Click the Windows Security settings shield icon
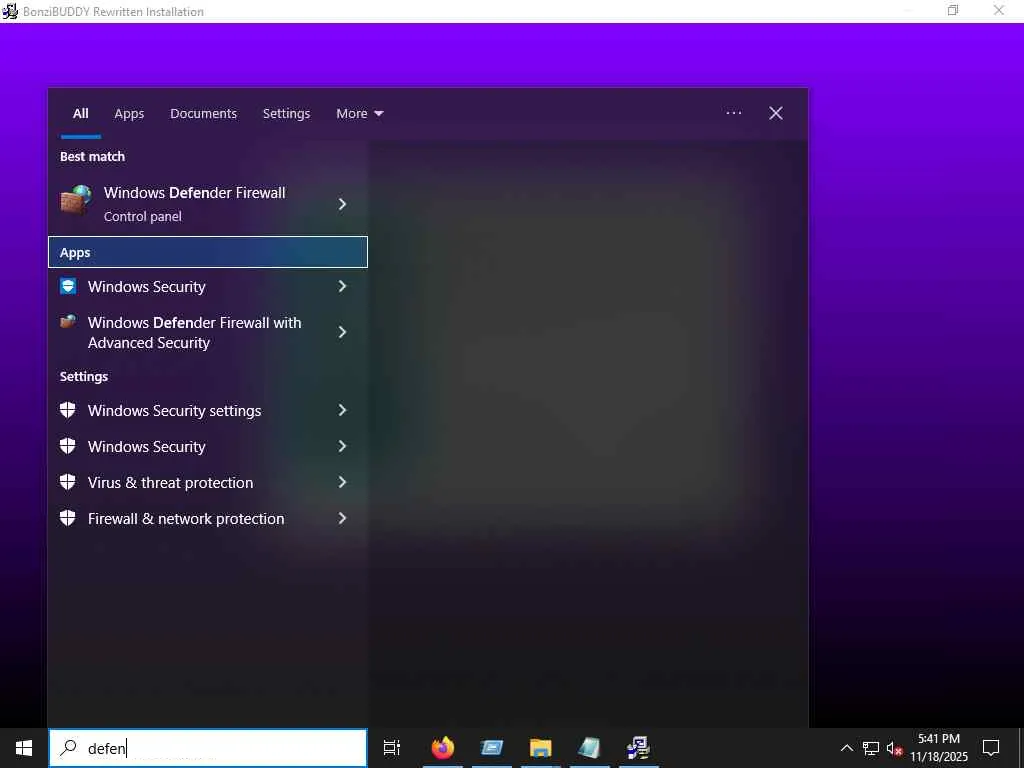The height and width of the screenshot is (768, 1024). click(68, 410)
